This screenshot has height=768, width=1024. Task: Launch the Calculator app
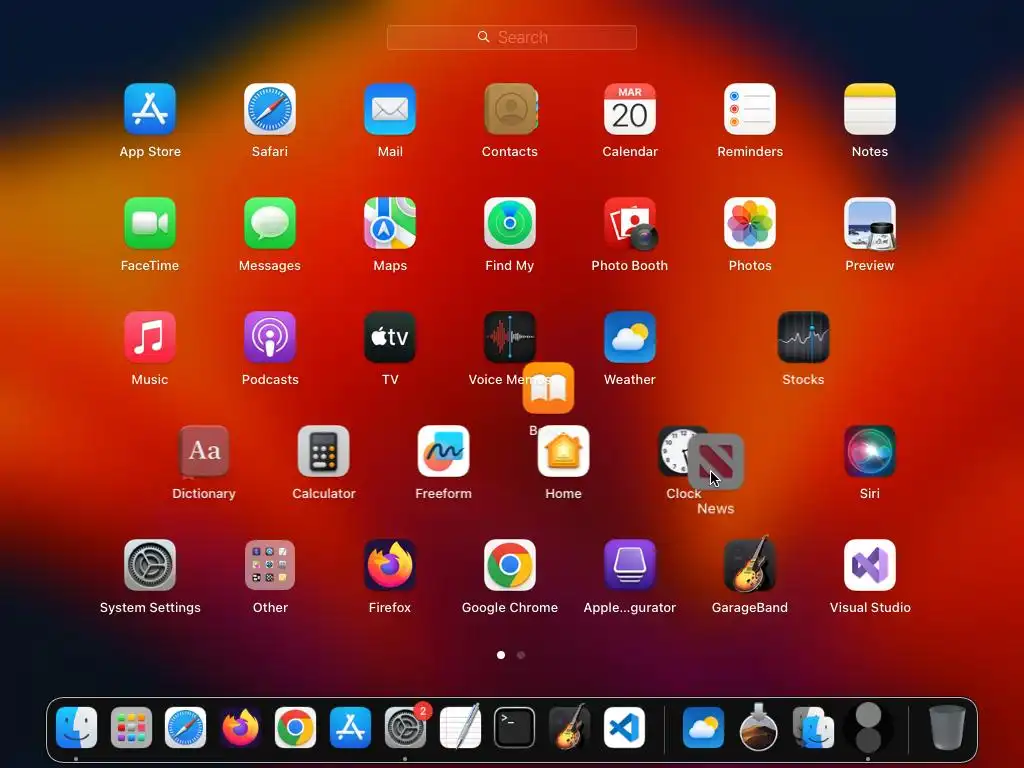pos(324,451)
